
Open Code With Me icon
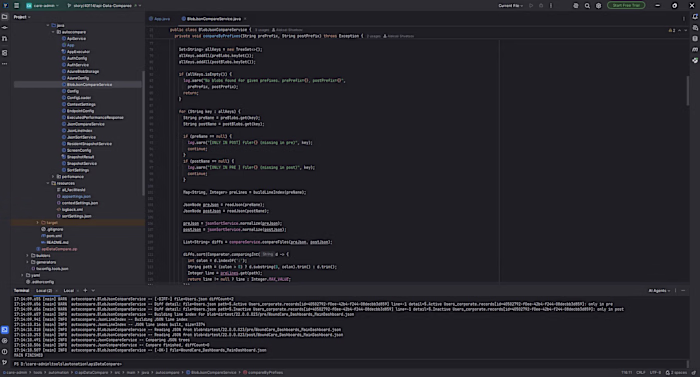576,5
